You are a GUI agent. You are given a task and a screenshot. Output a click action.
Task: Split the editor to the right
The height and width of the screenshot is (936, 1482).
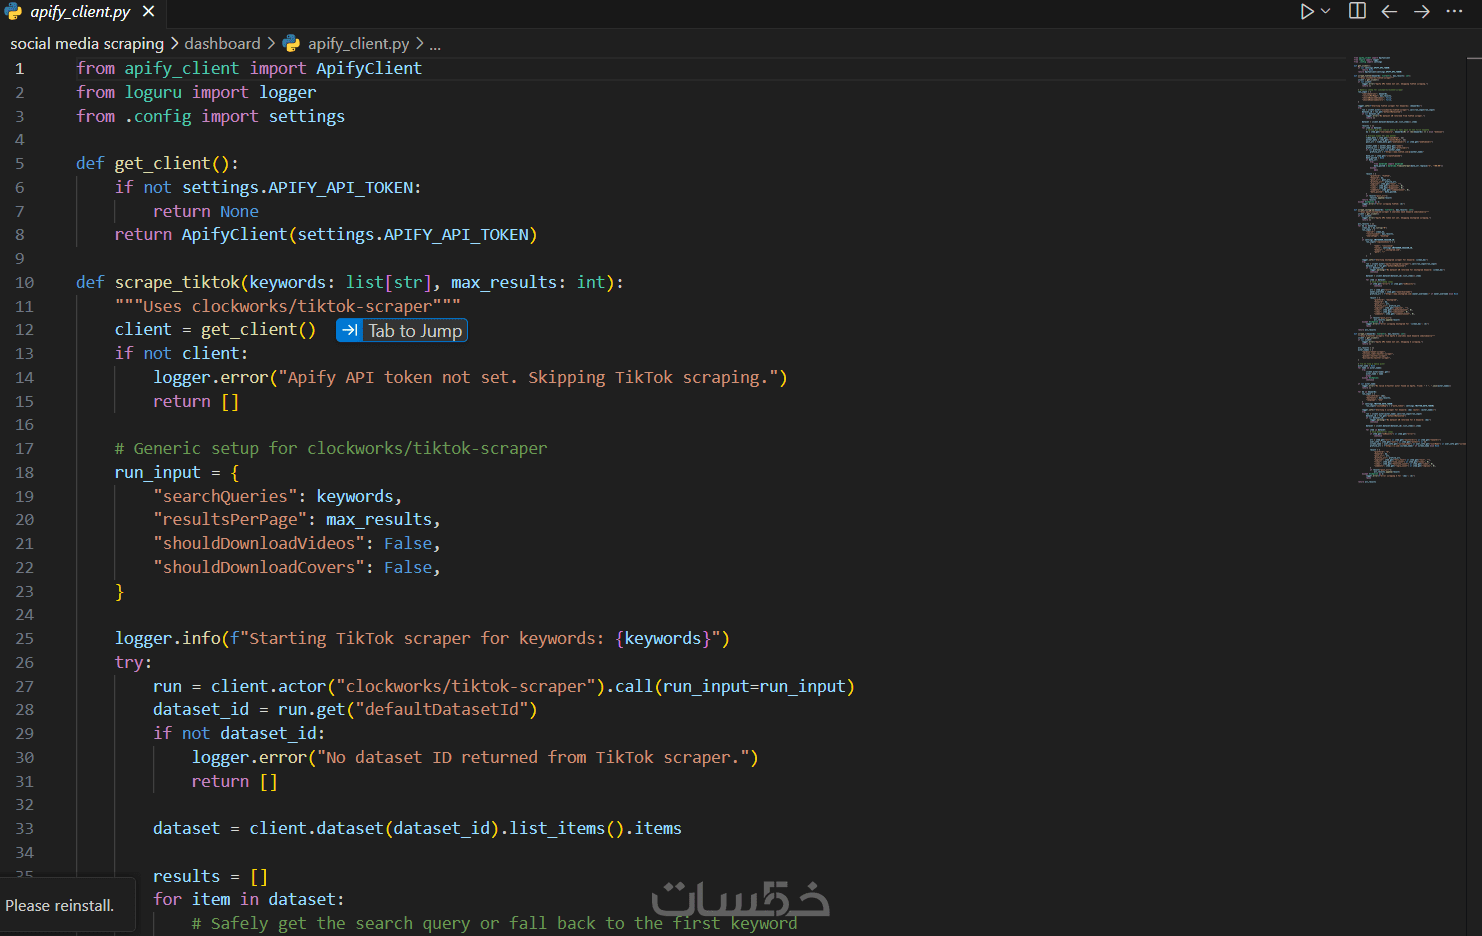point(1357,11)
